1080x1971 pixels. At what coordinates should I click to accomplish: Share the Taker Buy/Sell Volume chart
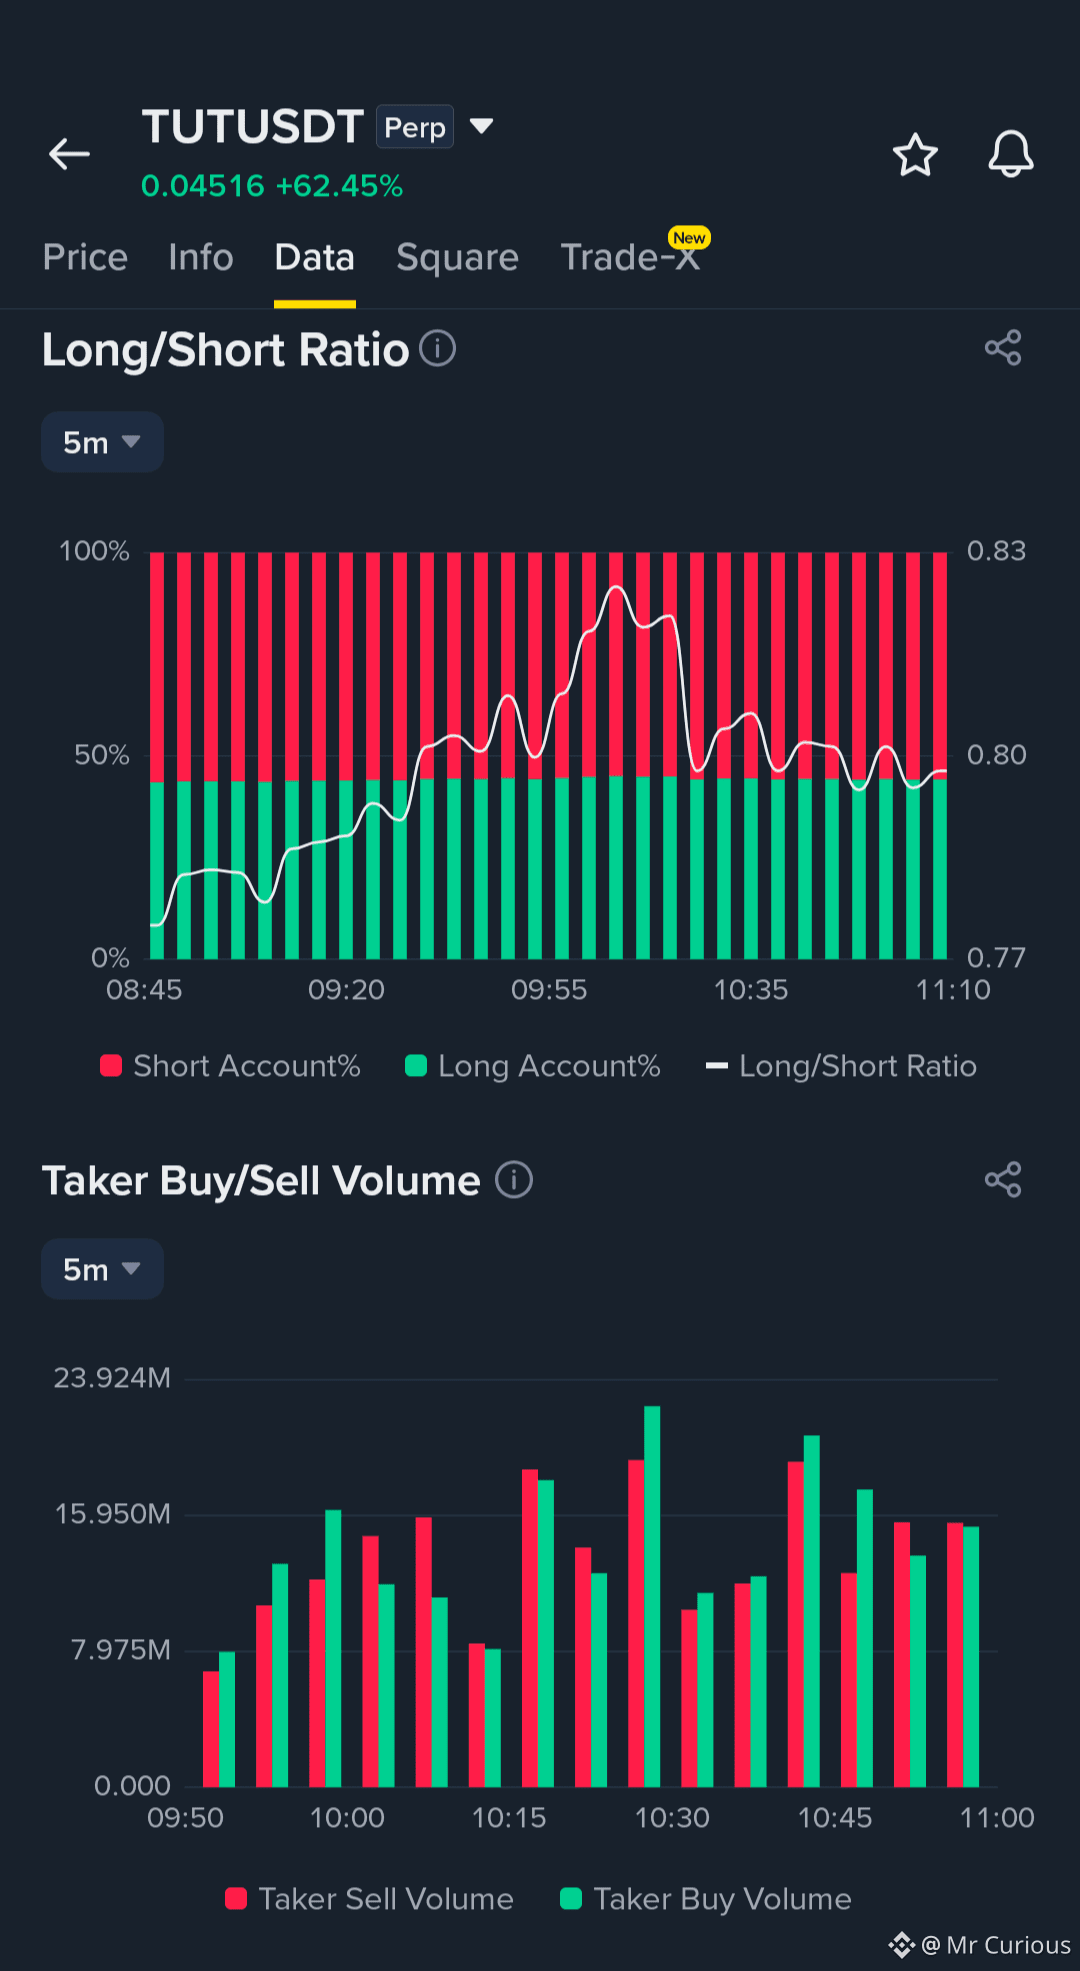[1003, 1179]
